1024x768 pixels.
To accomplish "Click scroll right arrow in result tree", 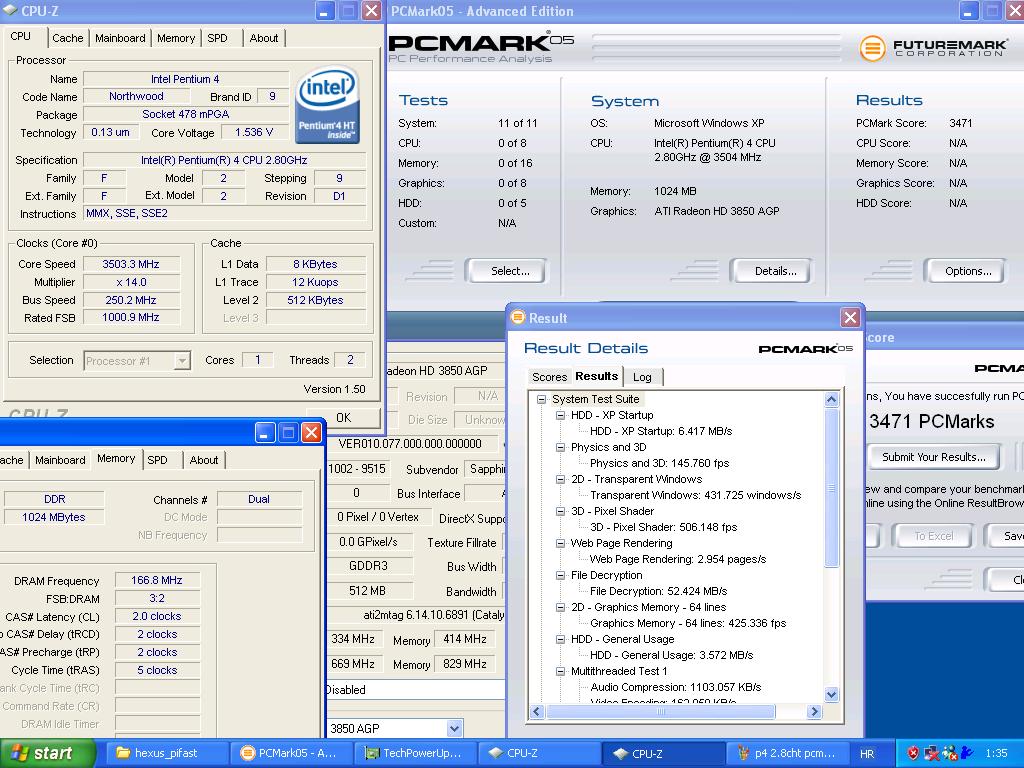I will pyautogui.click(x=814, y=712).
